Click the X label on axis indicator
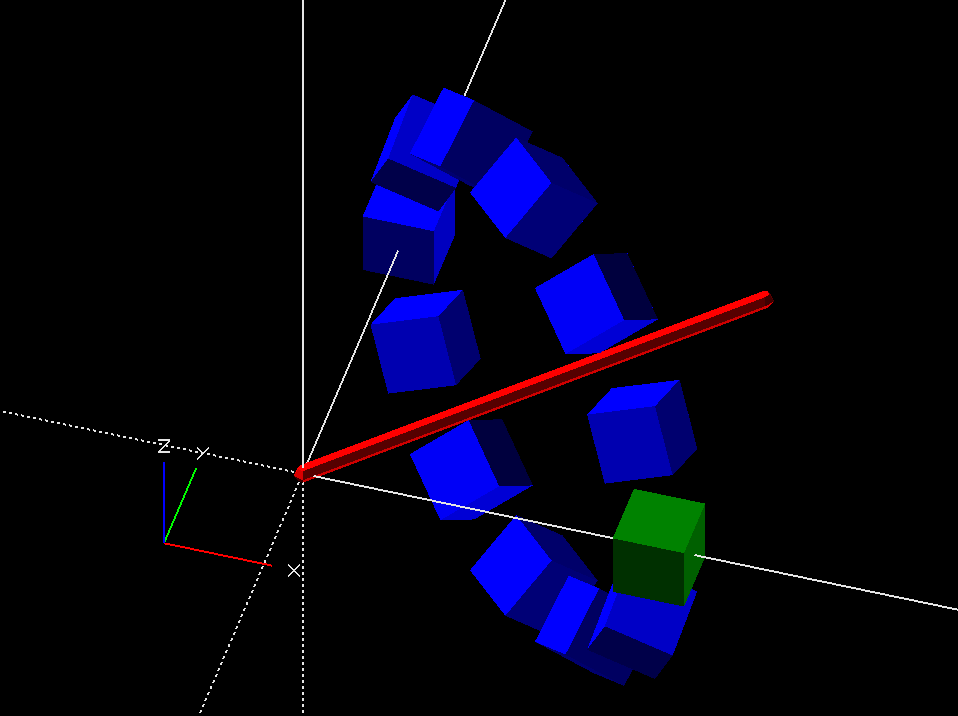This screenshot has height=716, width=958. (x=294, y=570)
